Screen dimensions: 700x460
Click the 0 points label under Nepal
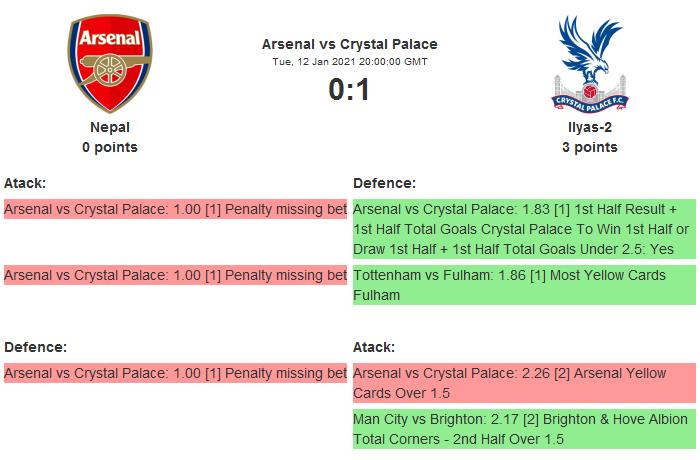coord(110,147)
